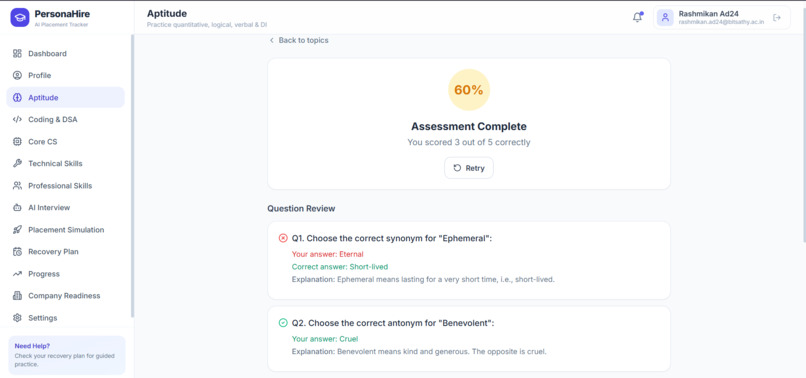Click the AI Interview robot icon
This screenshot has height=378, width=806.
17,208
